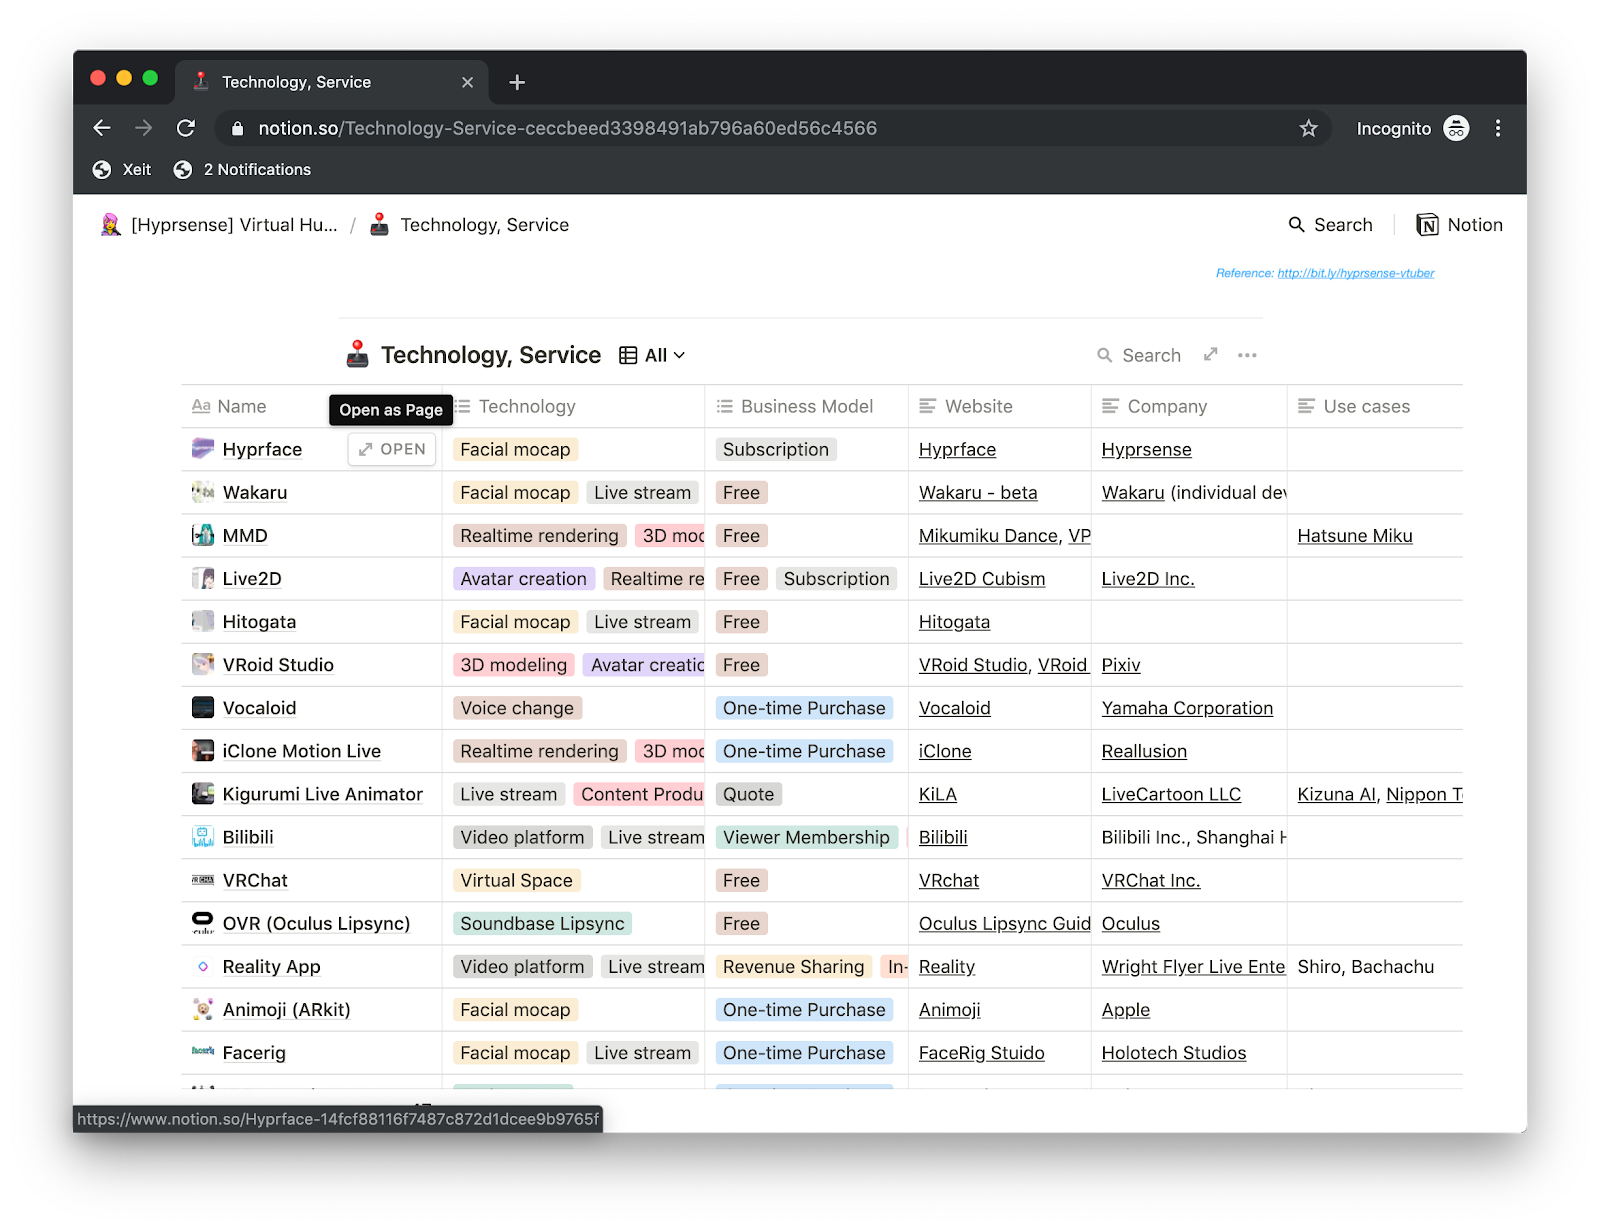
Task: Click the Revenue Sharing tag for Reality App
Action: 794,966
